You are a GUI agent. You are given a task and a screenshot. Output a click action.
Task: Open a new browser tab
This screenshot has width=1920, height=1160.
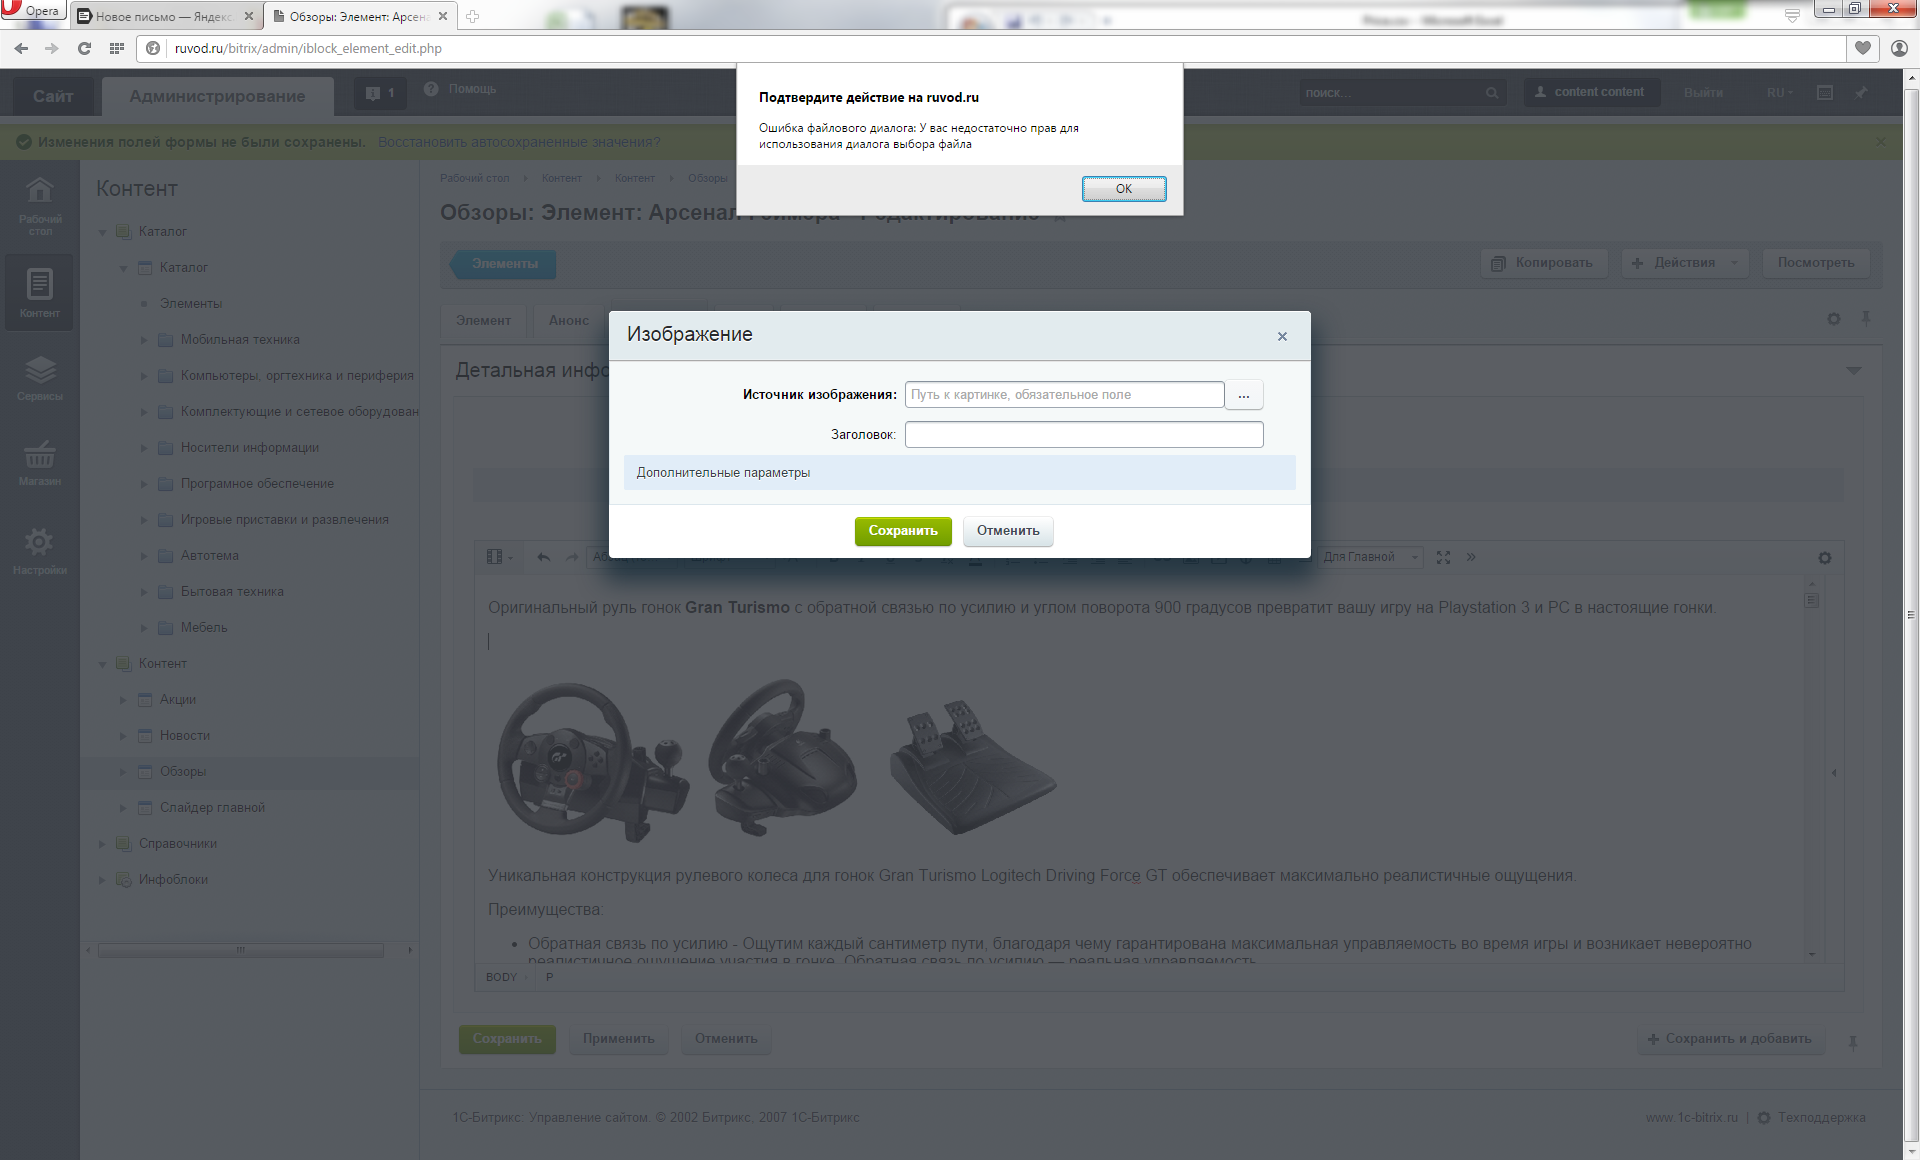[x=472, y=16]
